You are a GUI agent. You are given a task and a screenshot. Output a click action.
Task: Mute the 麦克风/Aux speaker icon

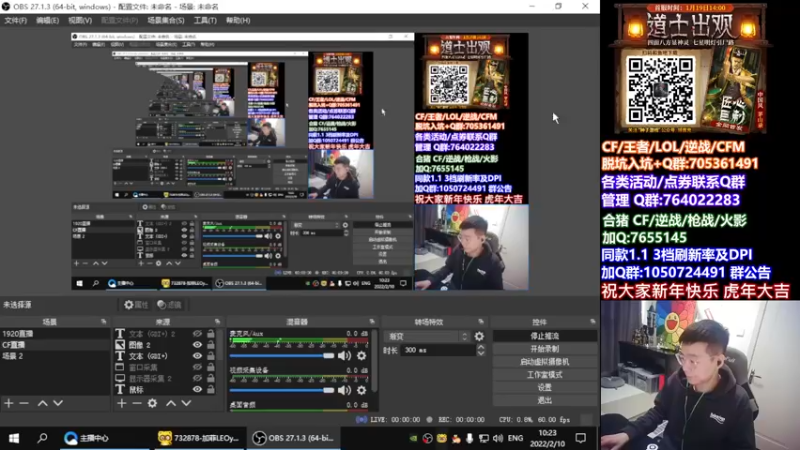pos(344,356)
